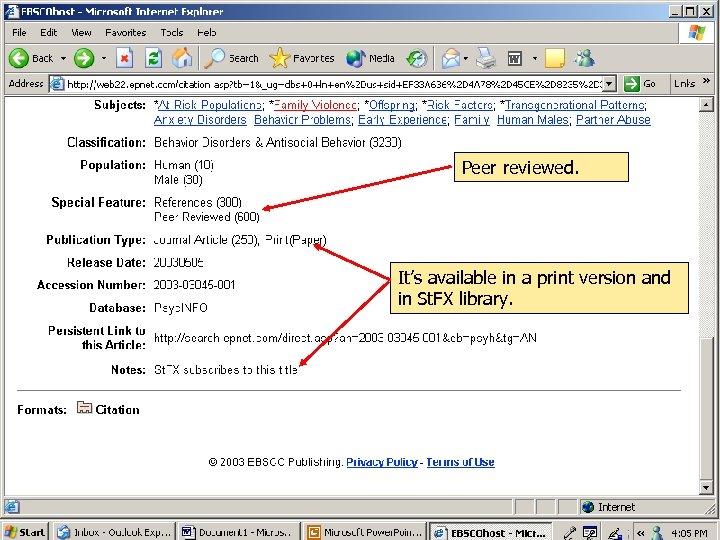Open the Address bar URL dropdown
This screenshot has height=540, width=720.
609,84
